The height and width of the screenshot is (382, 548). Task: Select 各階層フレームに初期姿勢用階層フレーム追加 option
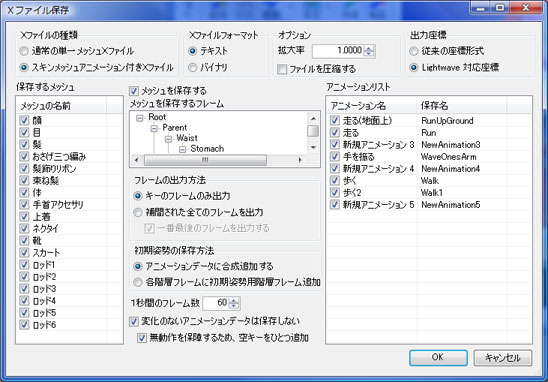(138, 282)
